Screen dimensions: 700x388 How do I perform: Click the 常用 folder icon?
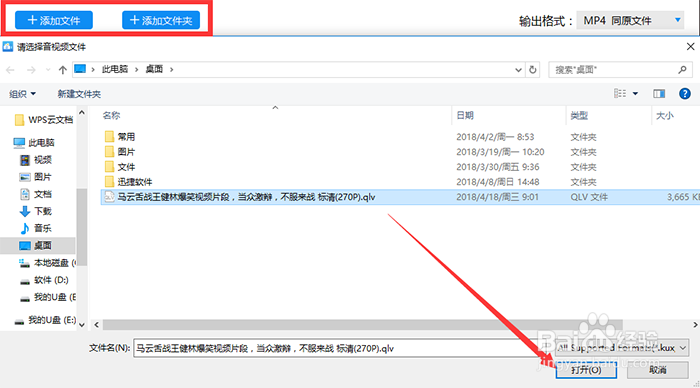(109, 136)
